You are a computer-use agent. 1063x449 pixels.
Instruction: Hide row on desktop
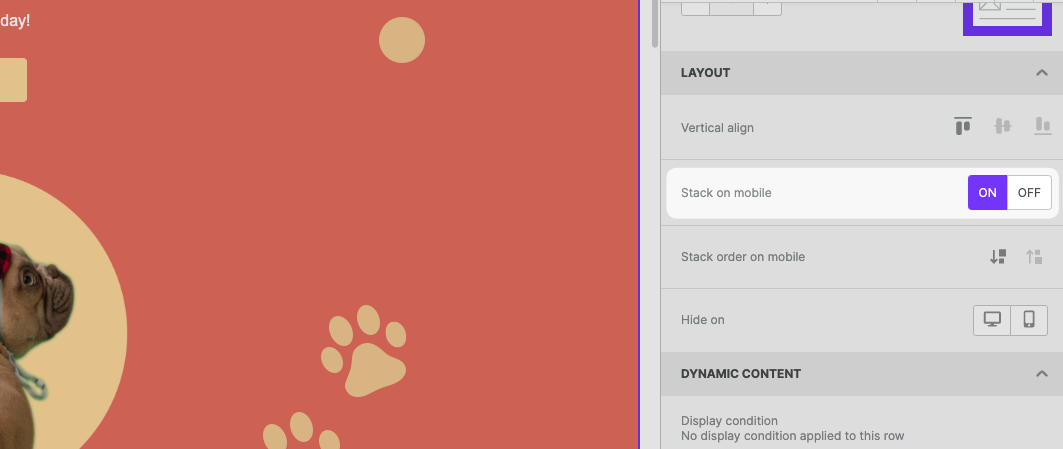coord(992,320)
